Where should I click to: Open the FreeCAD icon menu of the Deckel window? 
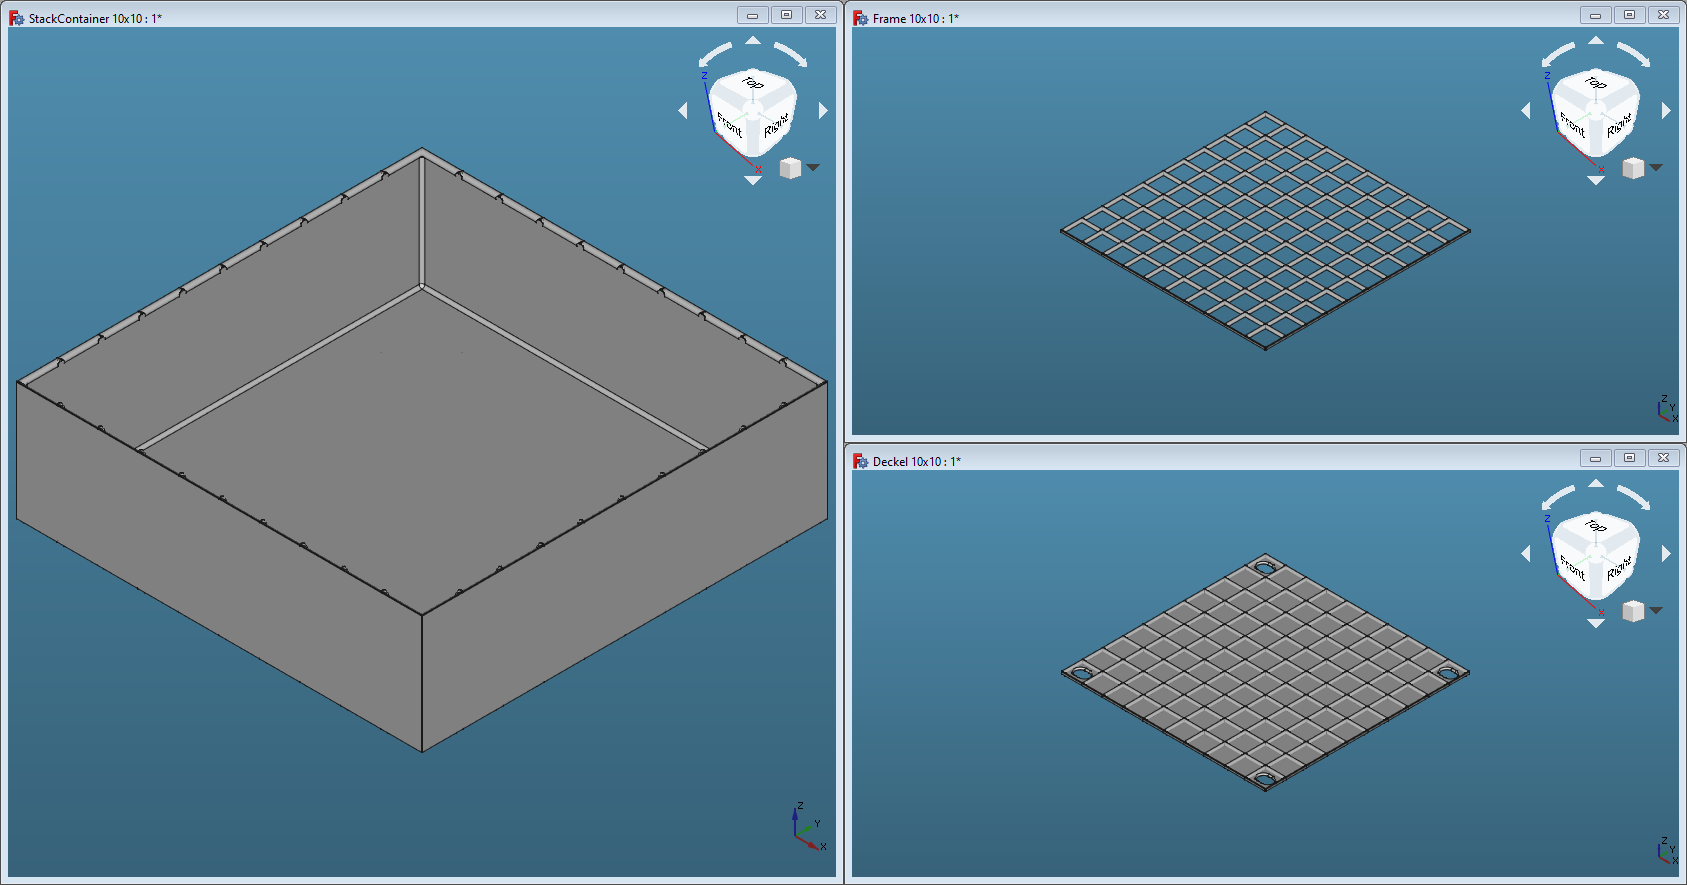(860, 461)
